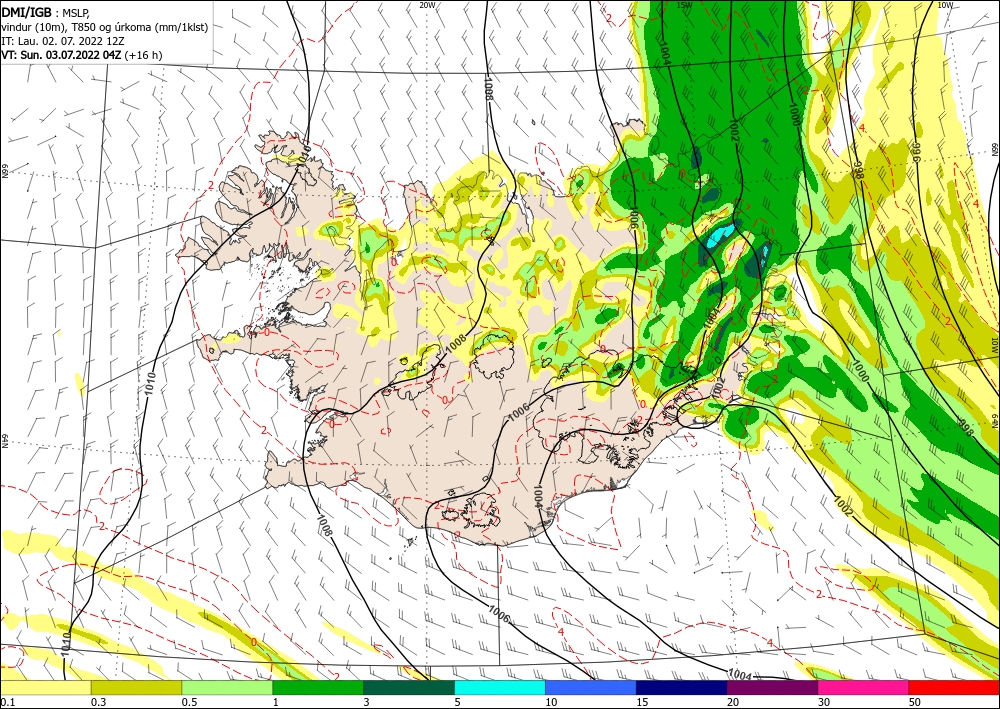Click the olive yellow 0.3–0.5 legend swatch
Viewport: 1000px width, 709px height.
(x=136, y=687)
